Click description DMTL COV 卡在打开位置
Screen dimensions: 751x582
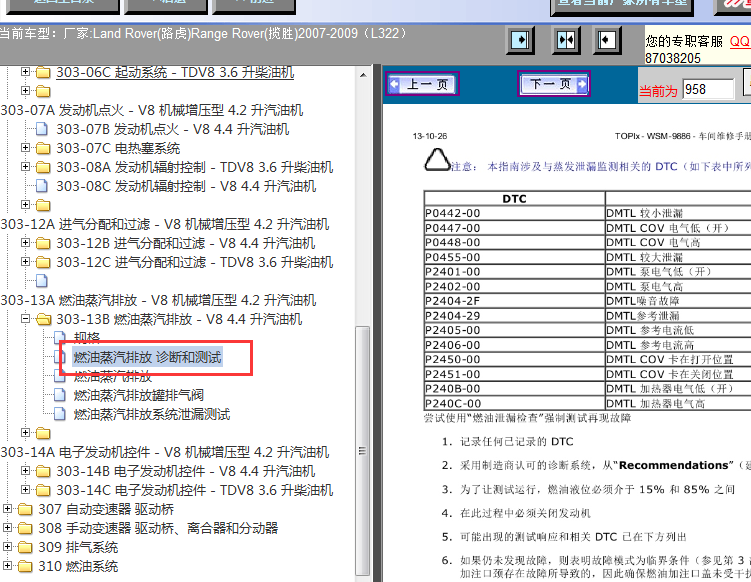click(670, 359)
